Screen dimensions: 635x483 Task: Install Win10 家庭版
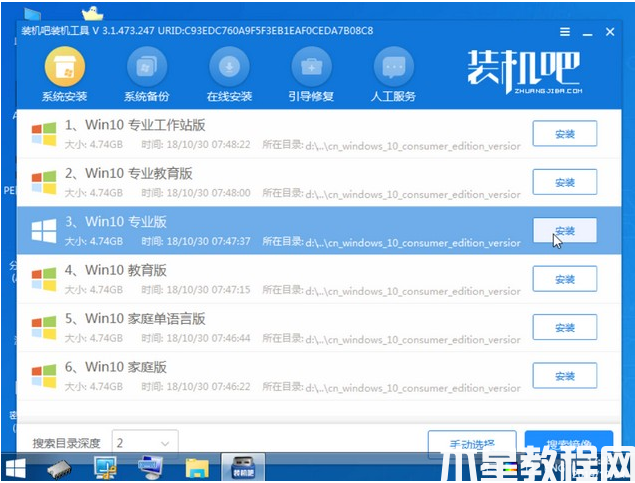[x=565, y=376]
